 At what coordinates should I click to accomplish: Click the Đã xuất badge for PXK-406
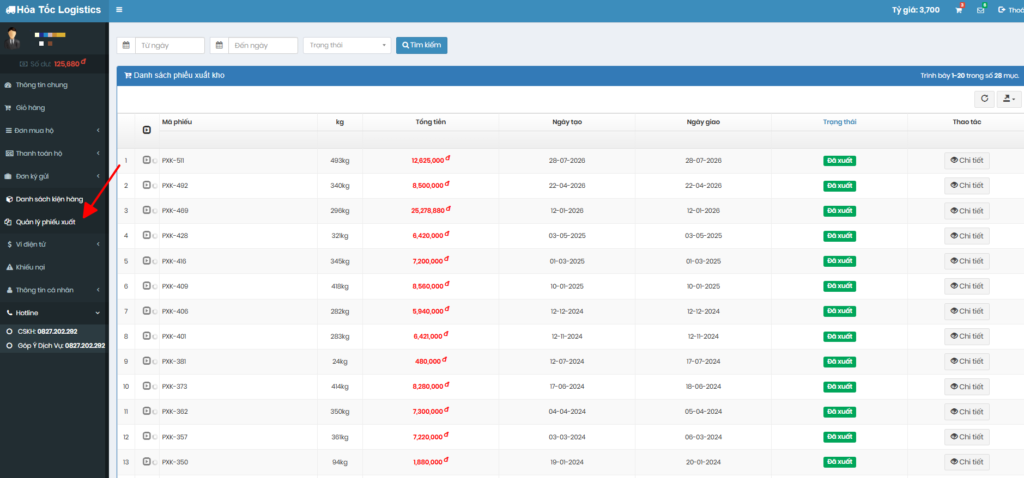839,311
